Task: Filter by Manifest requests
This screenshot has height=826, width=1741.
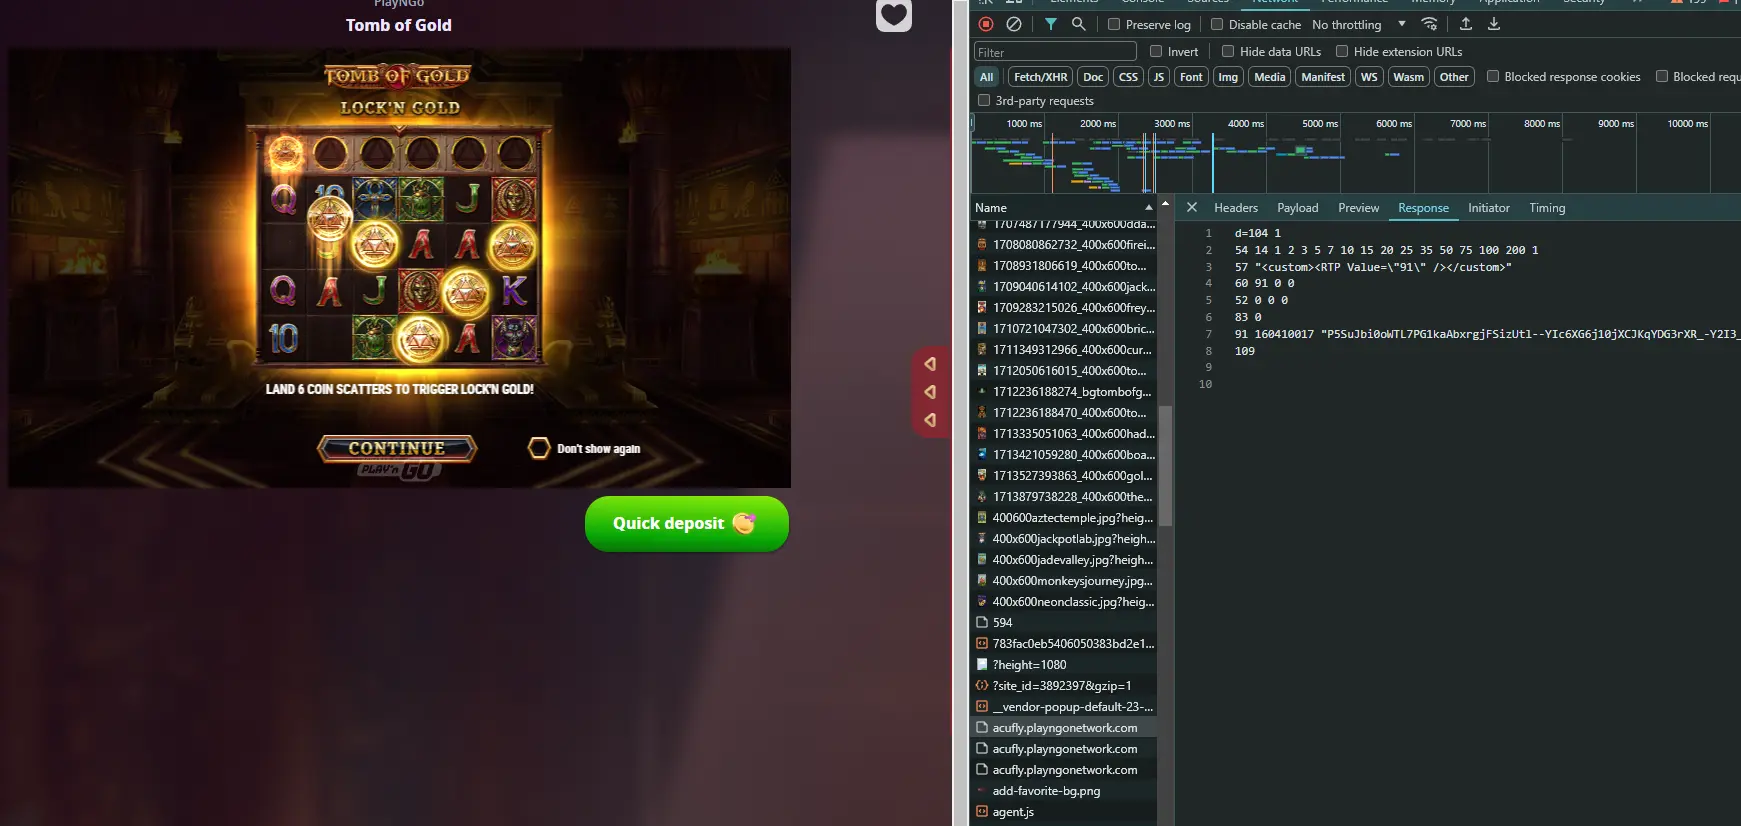Action: 1323,77
